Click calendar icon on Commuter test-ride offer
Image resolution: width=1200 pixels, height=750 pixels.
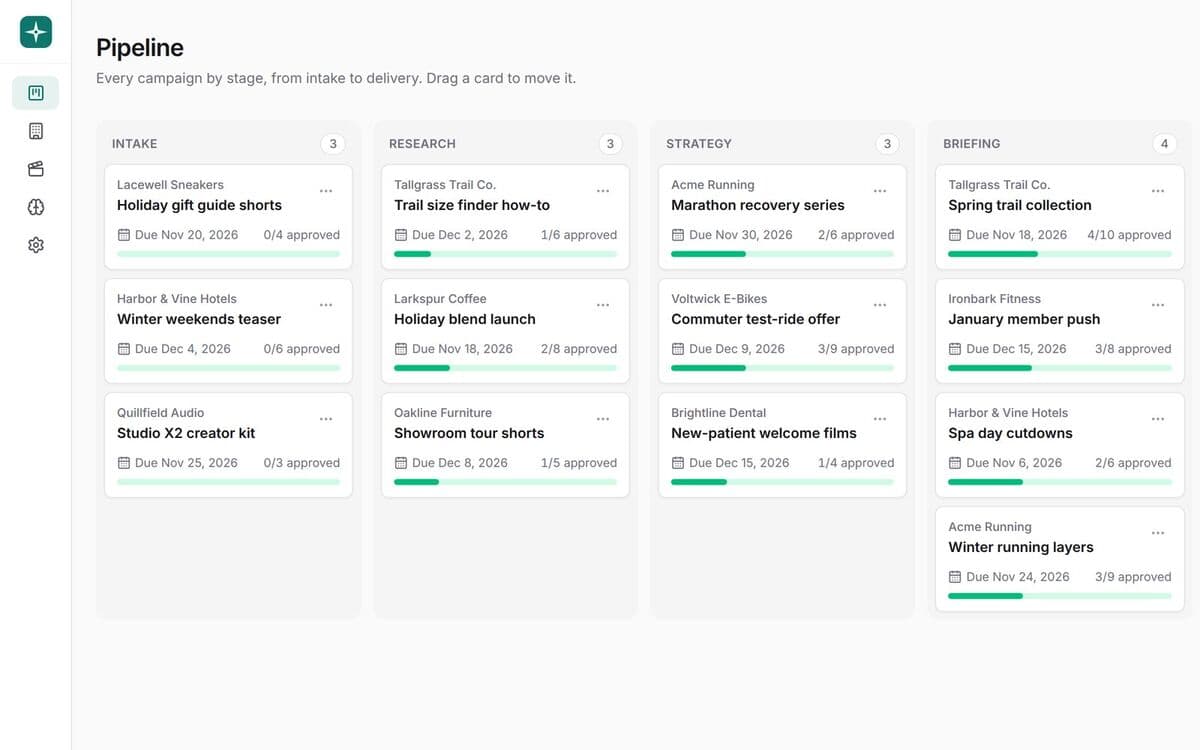pyautogui.click(x=678, y=349)
